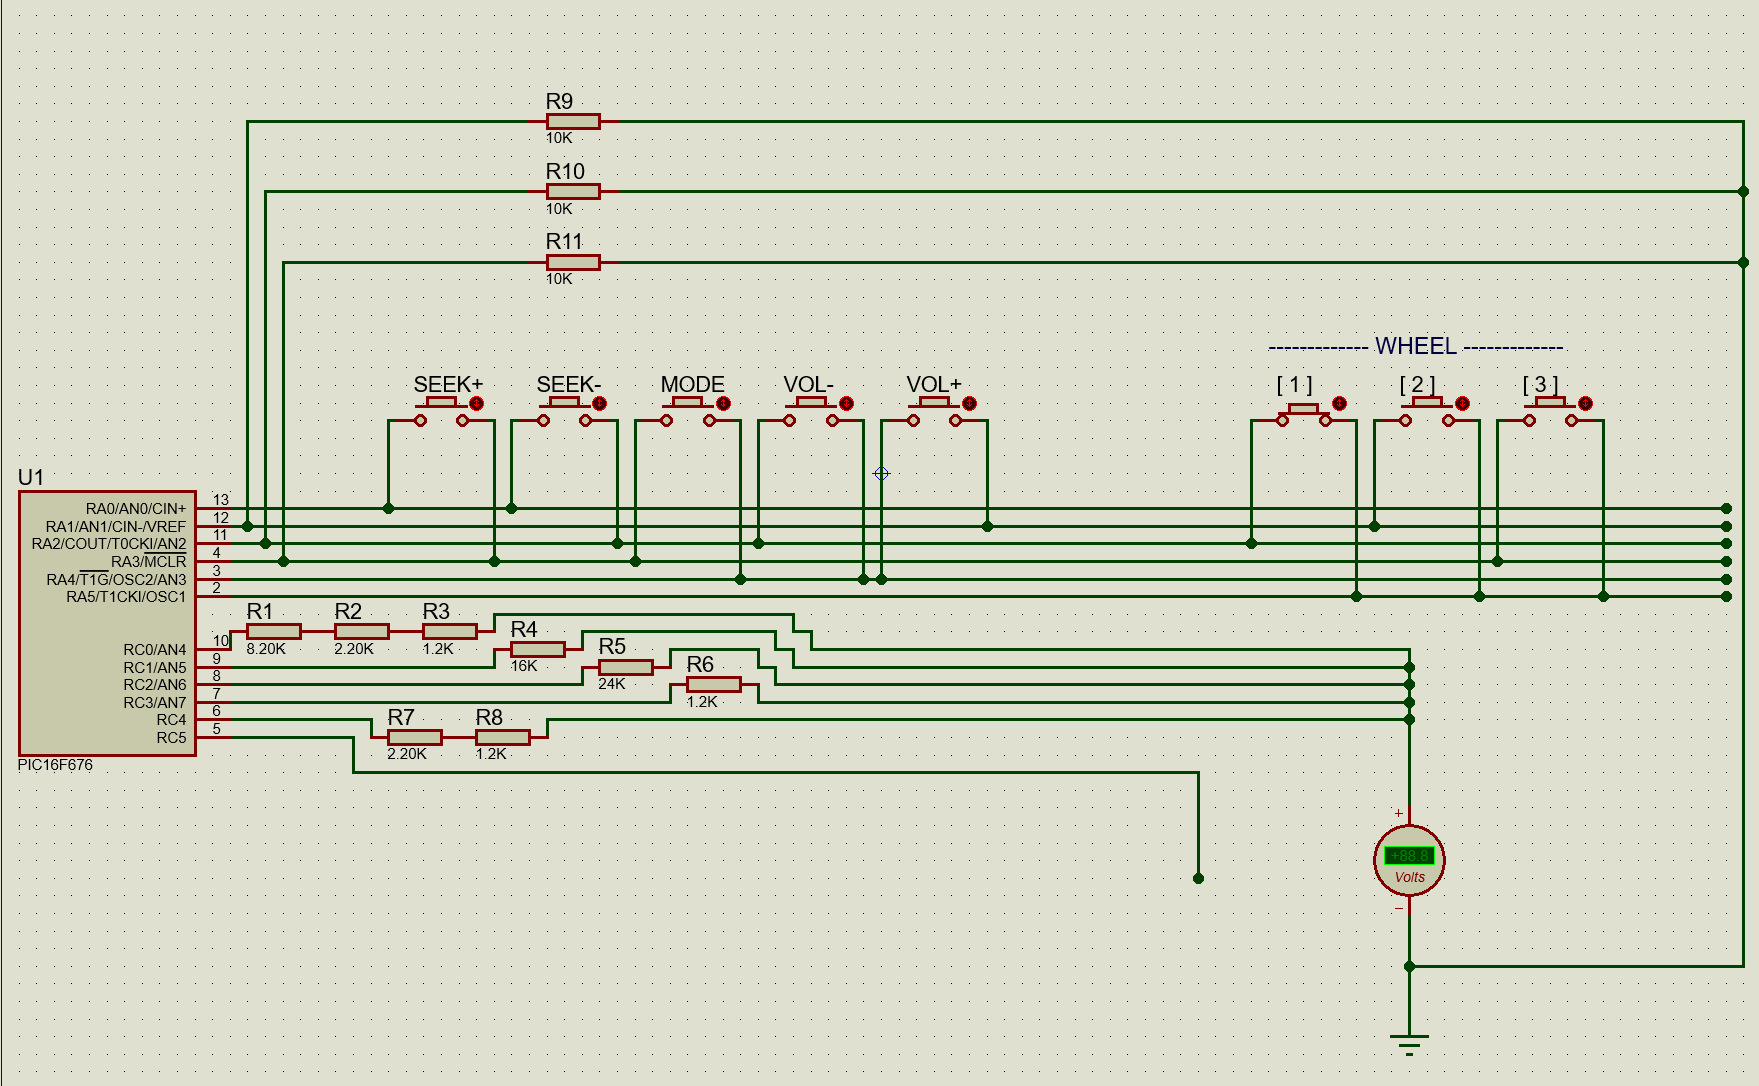Toggle the red latch dot on wheel [ 1 ]
1759x1086 pixels.
1340,403
